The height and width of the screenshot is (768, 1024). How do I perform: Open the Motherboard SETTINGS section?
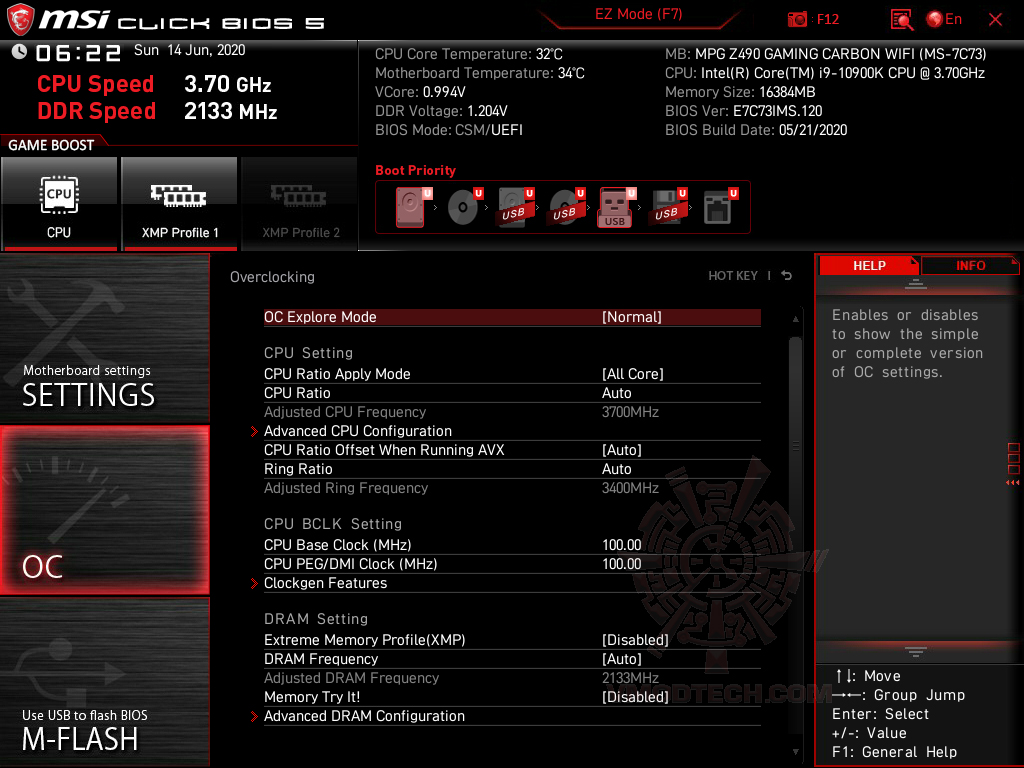pos(104,338)
